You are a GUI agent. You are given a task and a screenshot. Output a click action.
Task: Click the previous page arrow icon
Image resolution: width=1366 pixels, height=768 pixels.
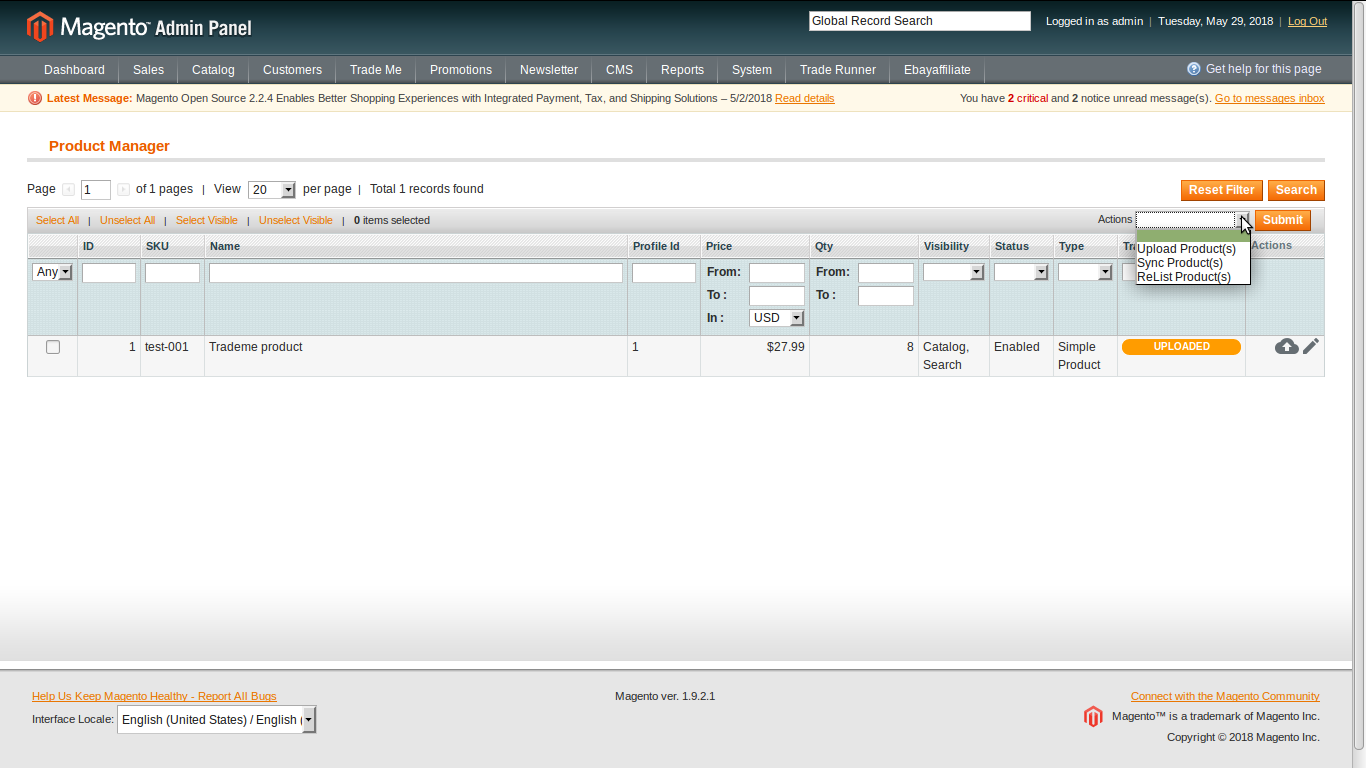(x=68, y=189)
